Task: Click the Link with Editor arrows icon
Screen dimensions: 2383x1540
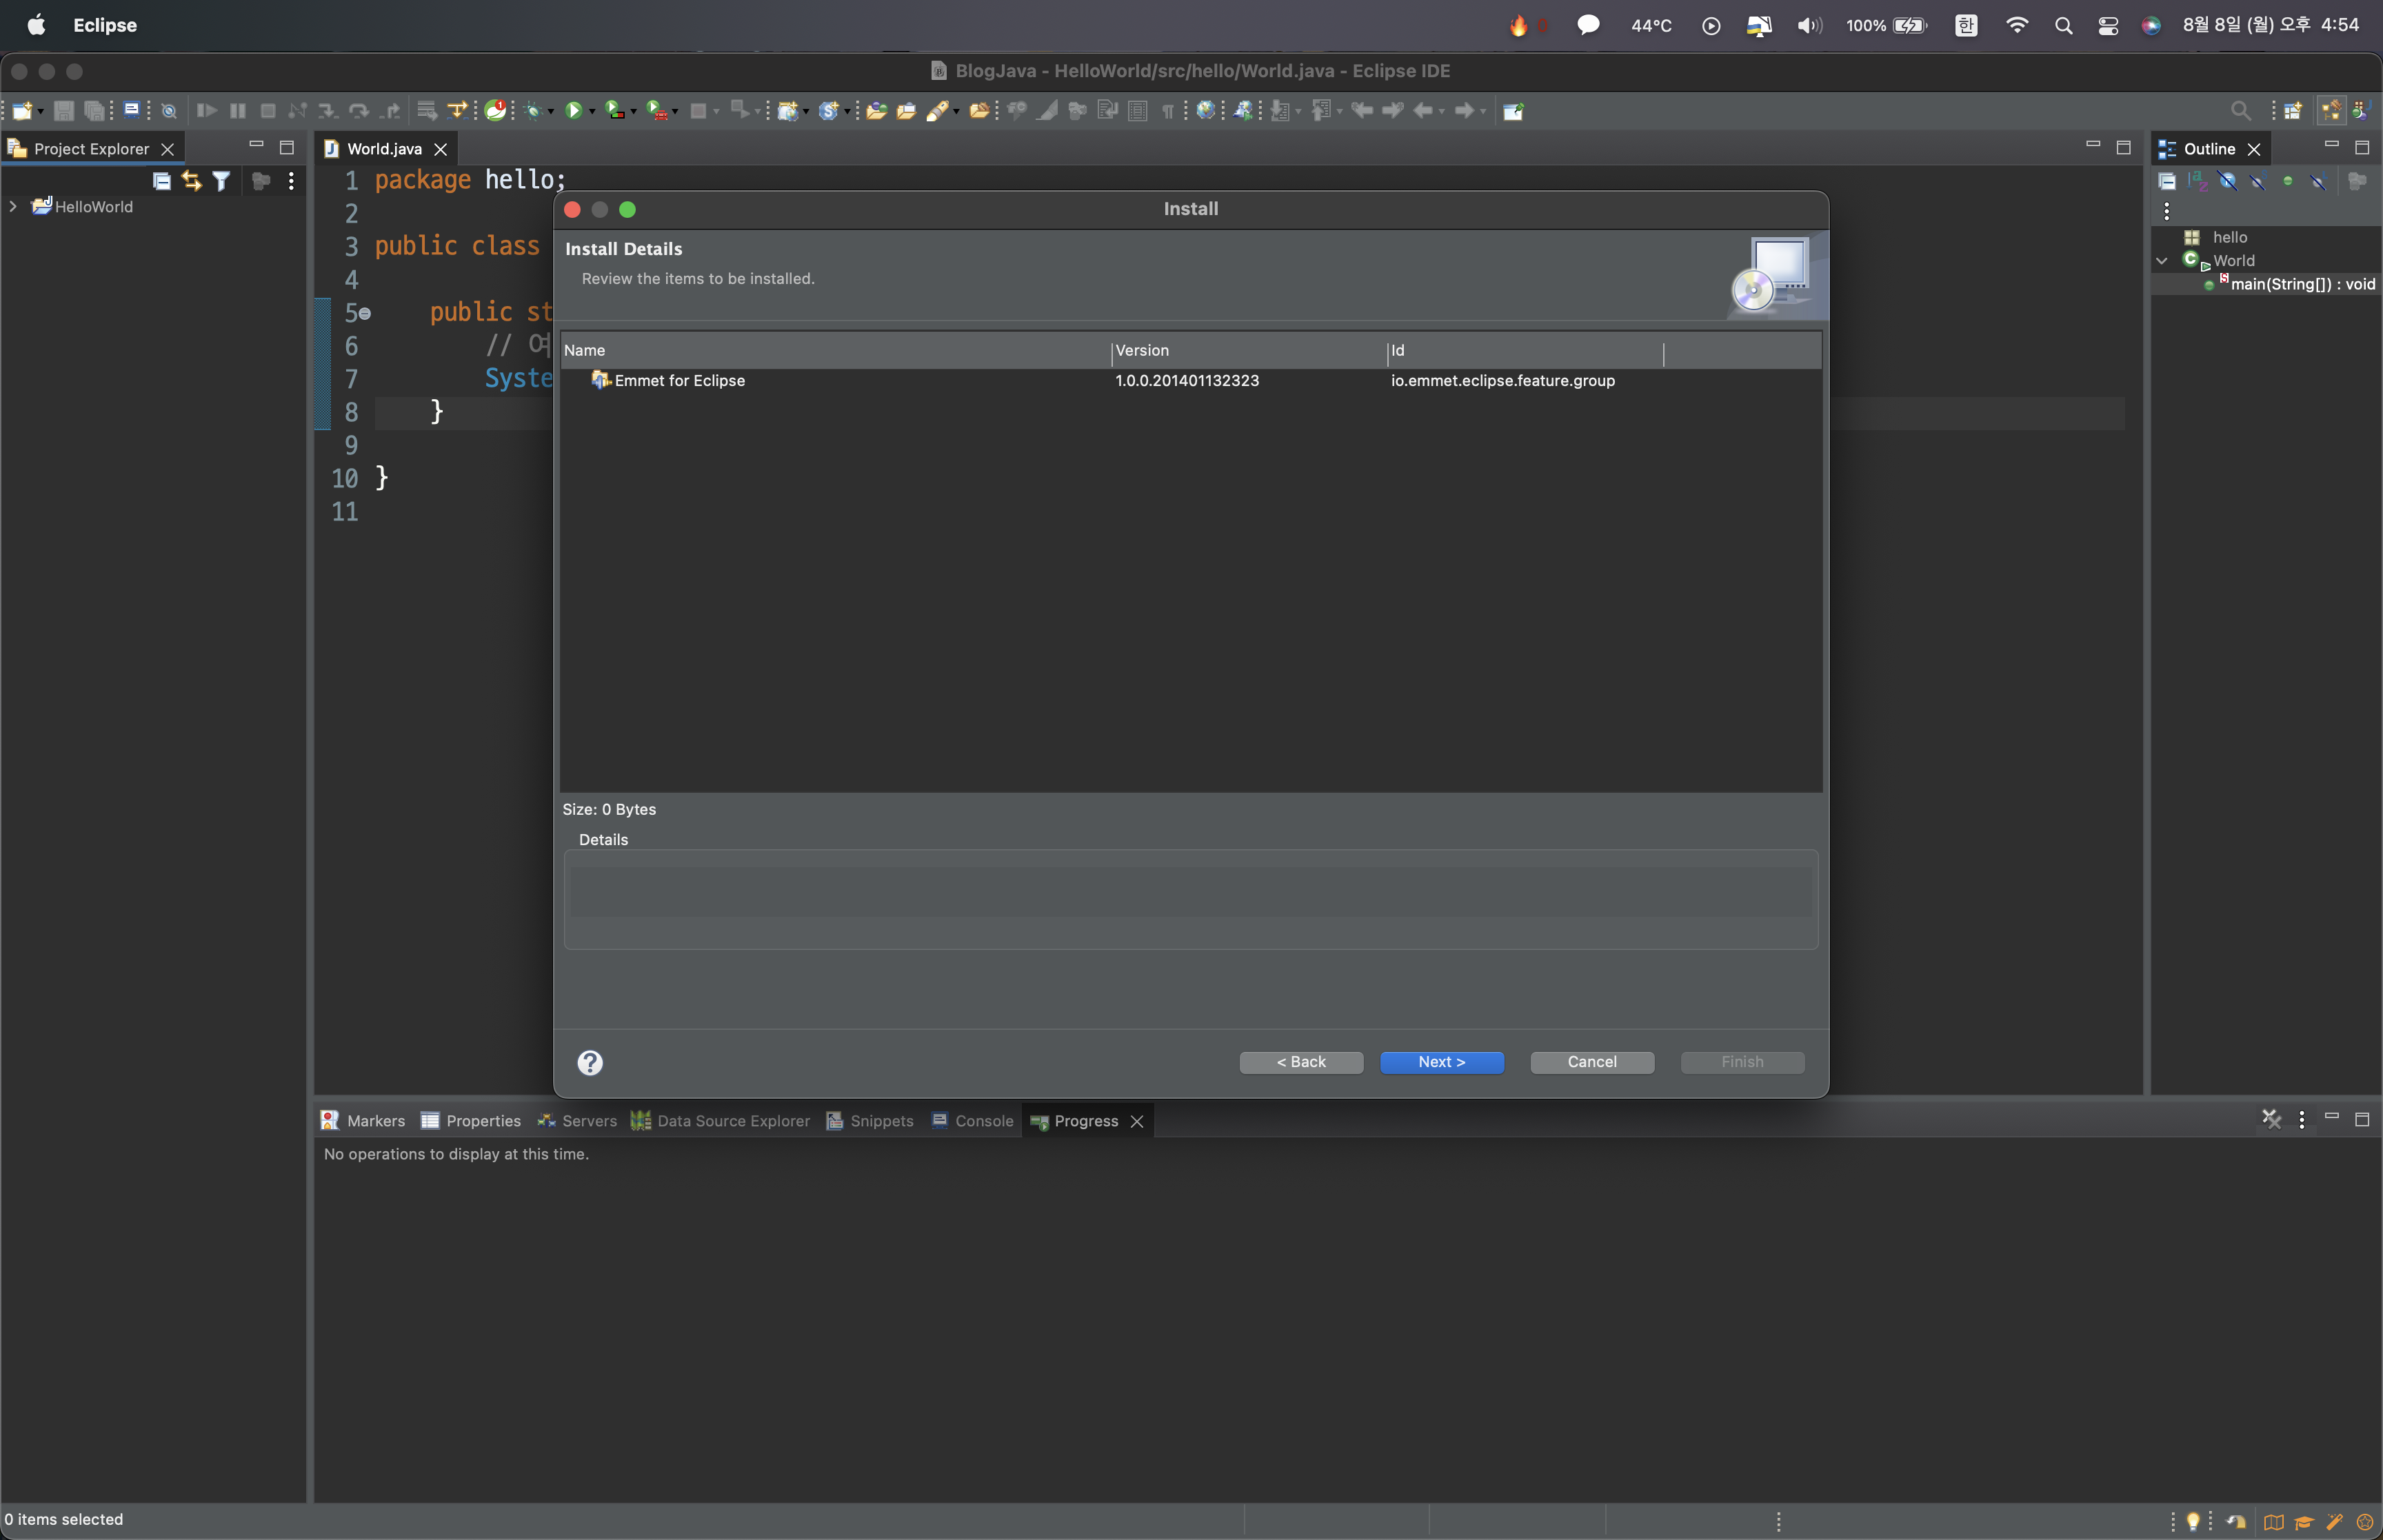Action: click(191, 181)
